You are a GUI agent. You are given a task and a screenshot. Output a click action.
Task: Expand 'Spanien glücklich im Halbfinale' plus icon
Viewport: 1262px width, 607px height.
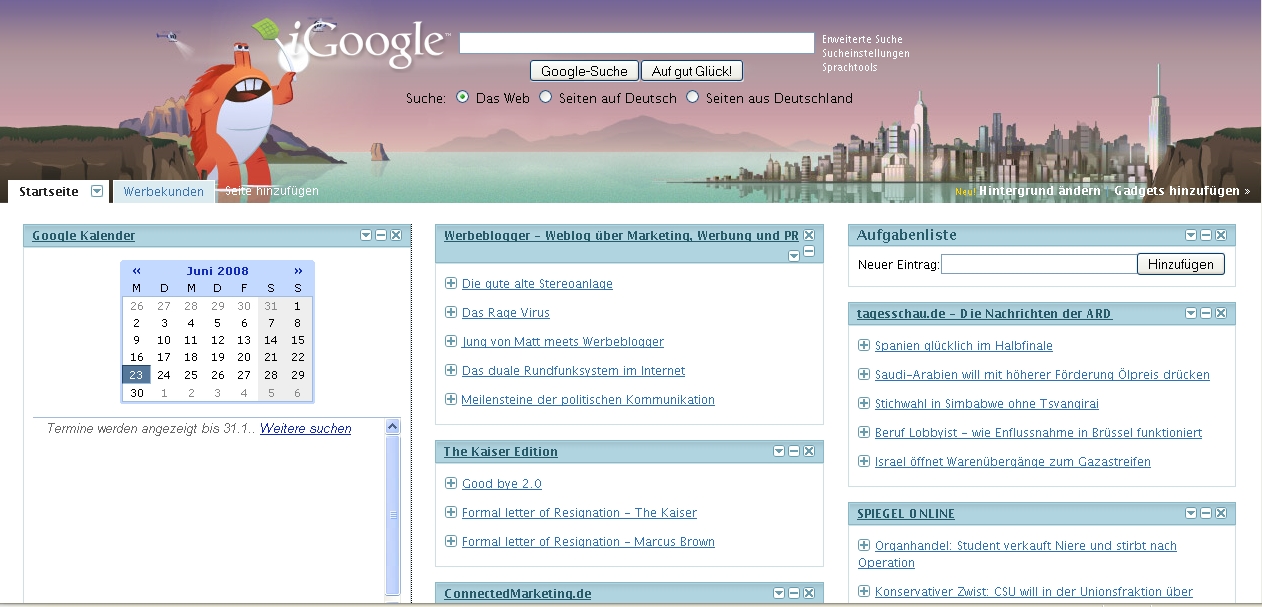pyautogui.click(x=864, y=345)
